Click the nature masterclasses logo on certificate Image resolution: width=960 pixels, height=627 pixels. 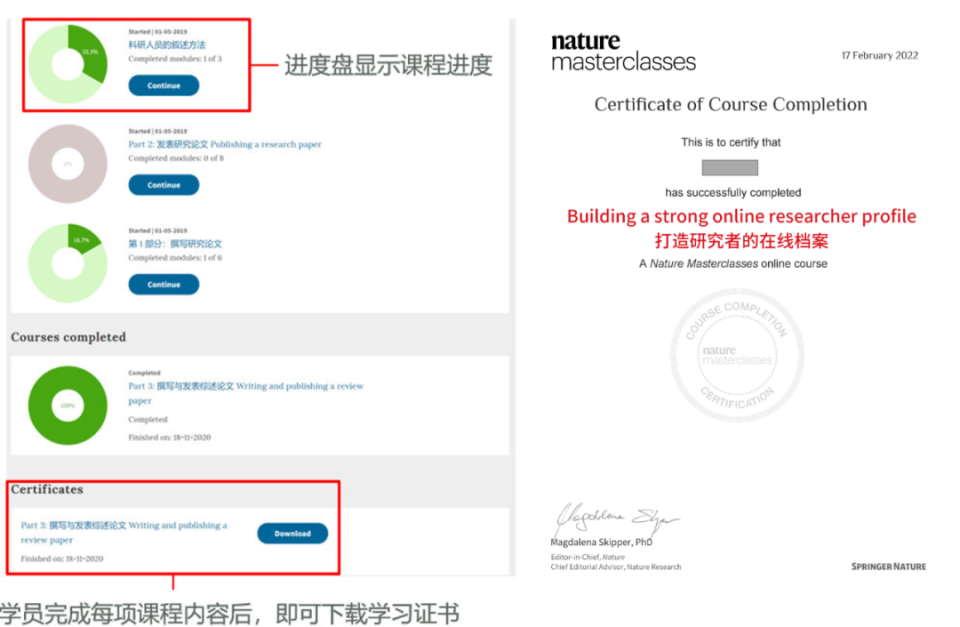pyautogui.click(x=623, y=52)
